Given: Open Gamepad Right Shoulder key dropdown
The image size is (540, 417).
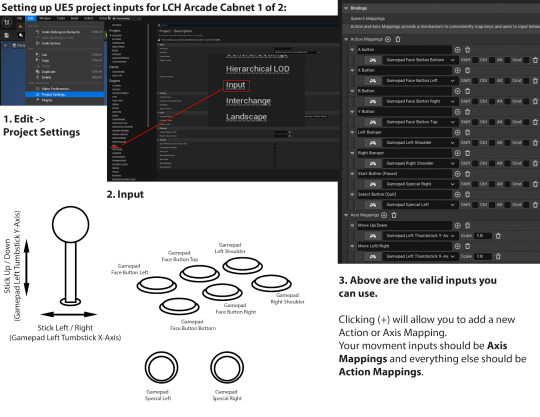Looking at the screenshot, I should point(420,163).
